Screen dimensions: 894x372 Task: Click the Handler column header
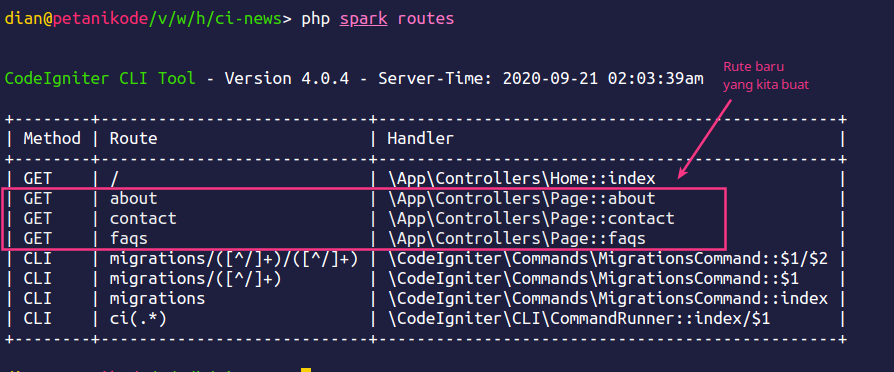[421, 138]
